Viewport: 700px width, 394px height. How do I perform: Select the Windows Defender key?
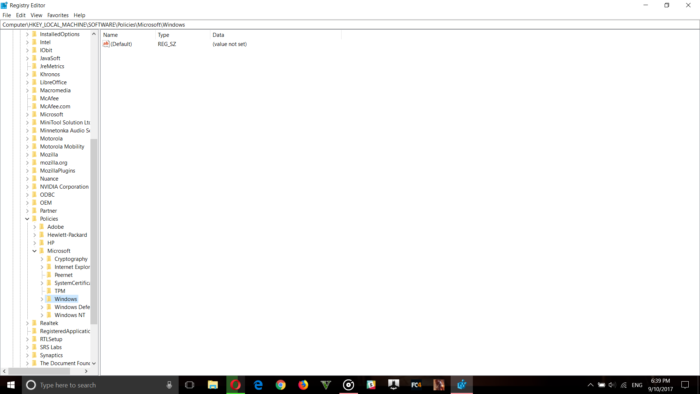coord(72,307)
